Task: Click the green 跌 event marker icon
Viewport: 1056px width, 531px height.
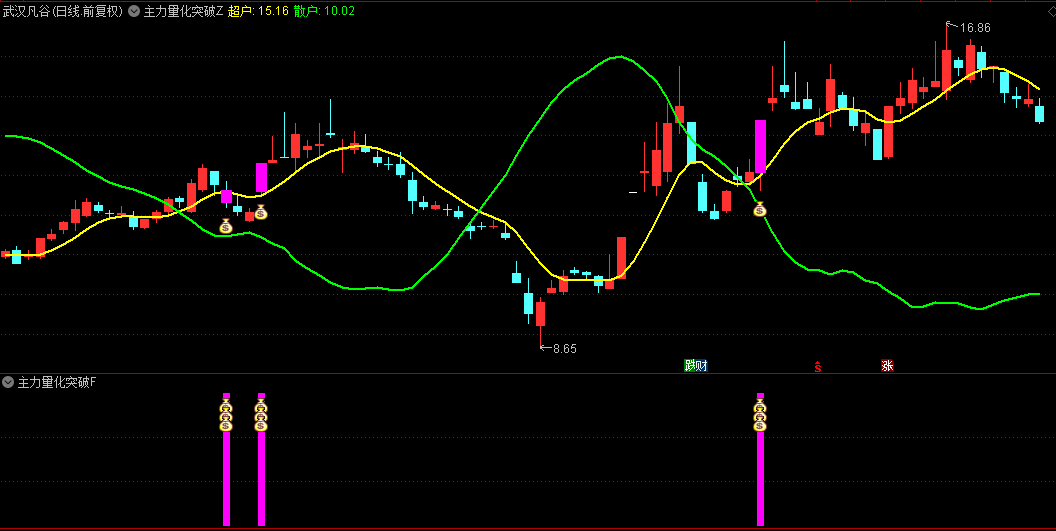Action: point(690,366)
